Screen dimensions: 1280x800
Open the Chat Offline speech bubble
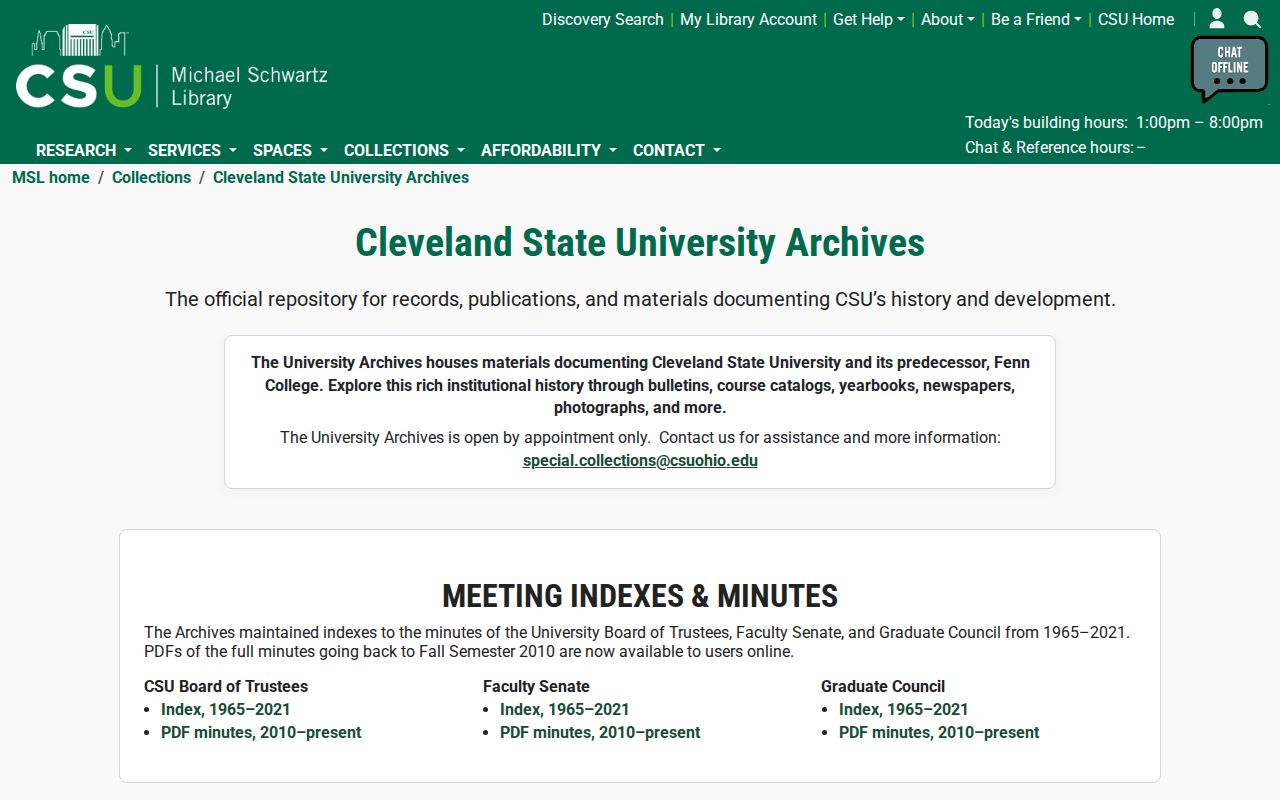1229,69
